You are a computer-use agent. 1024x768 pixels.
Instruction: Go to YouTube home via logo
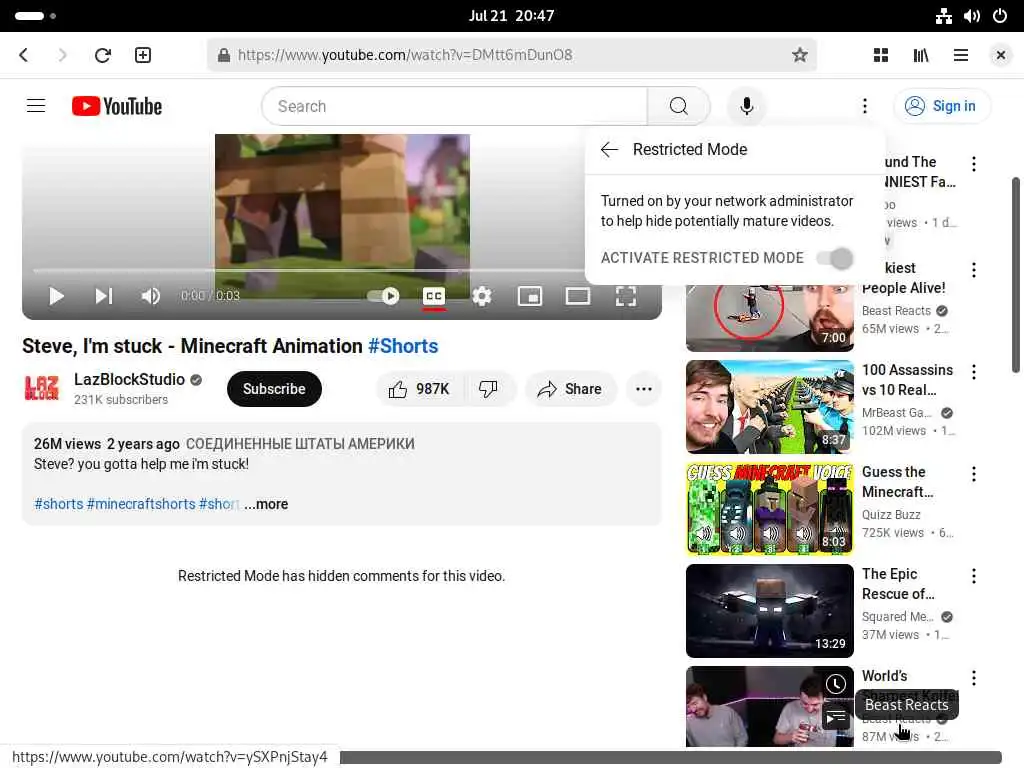(x=117, y=106)
